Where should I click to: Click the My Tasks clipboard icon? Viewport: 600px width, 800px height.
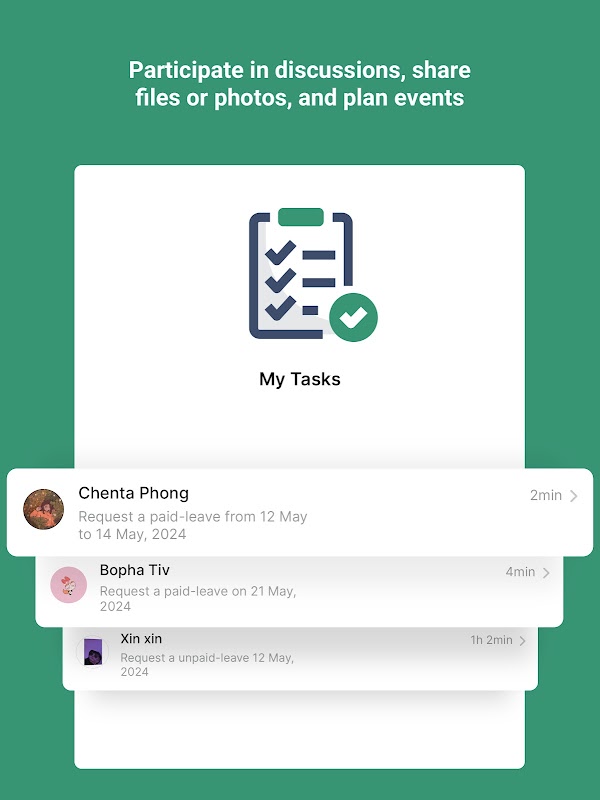pyautogui.click(x=313, y=274)
